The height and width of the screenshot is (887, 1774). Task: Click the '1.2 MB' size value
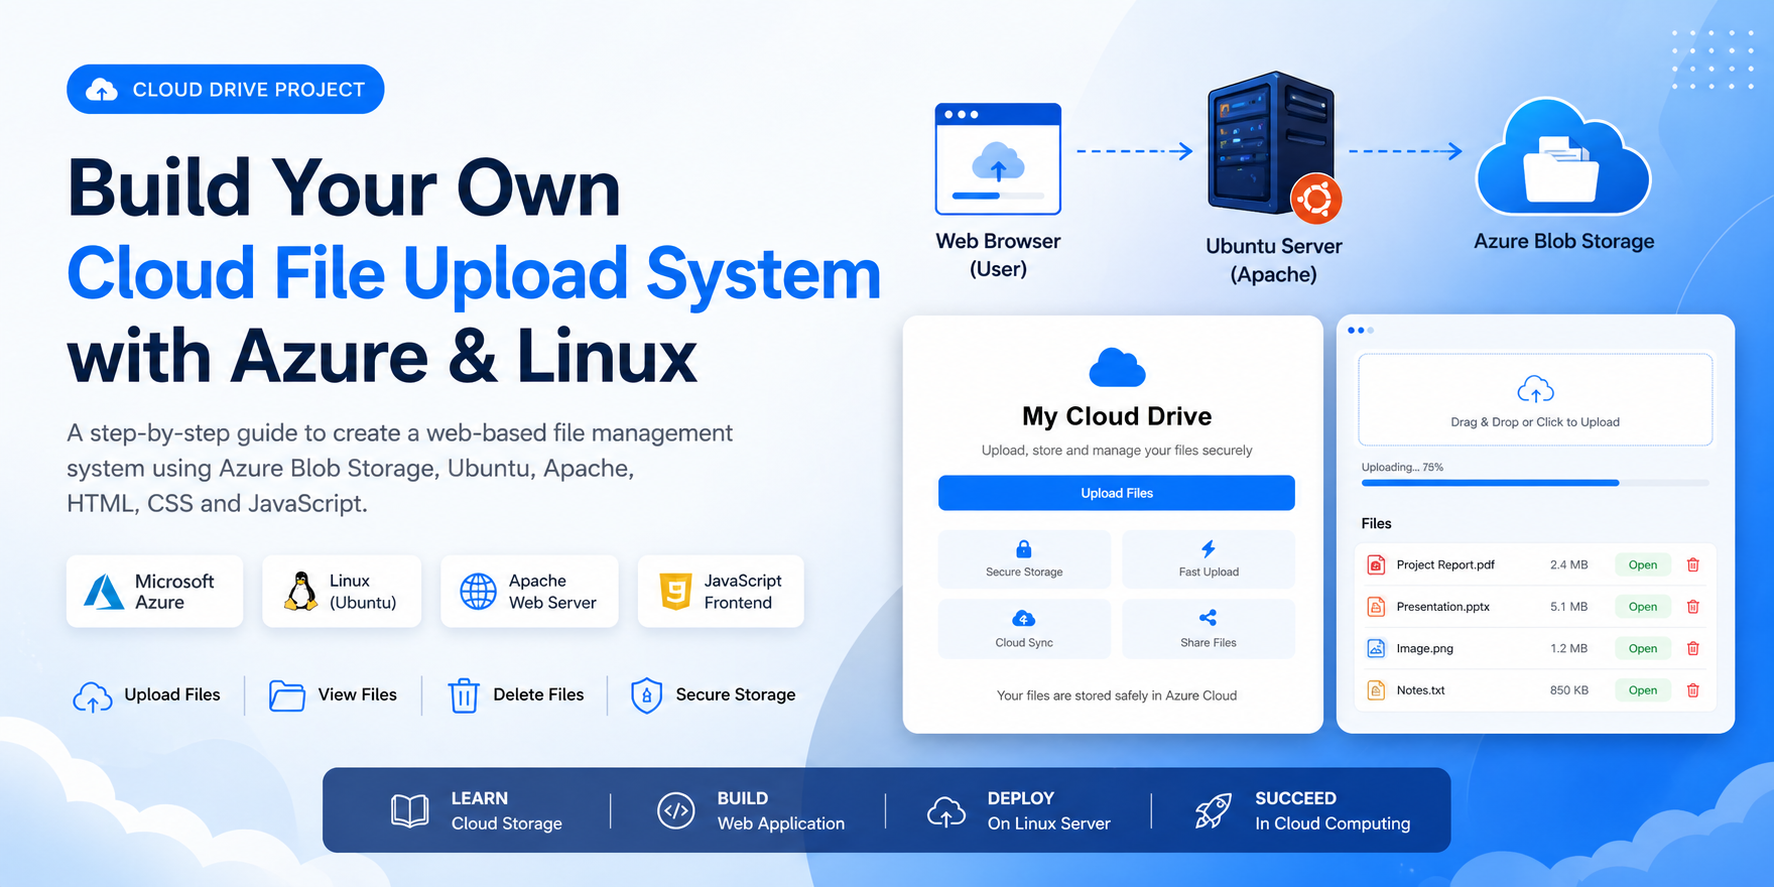[x=1569, y=649]
